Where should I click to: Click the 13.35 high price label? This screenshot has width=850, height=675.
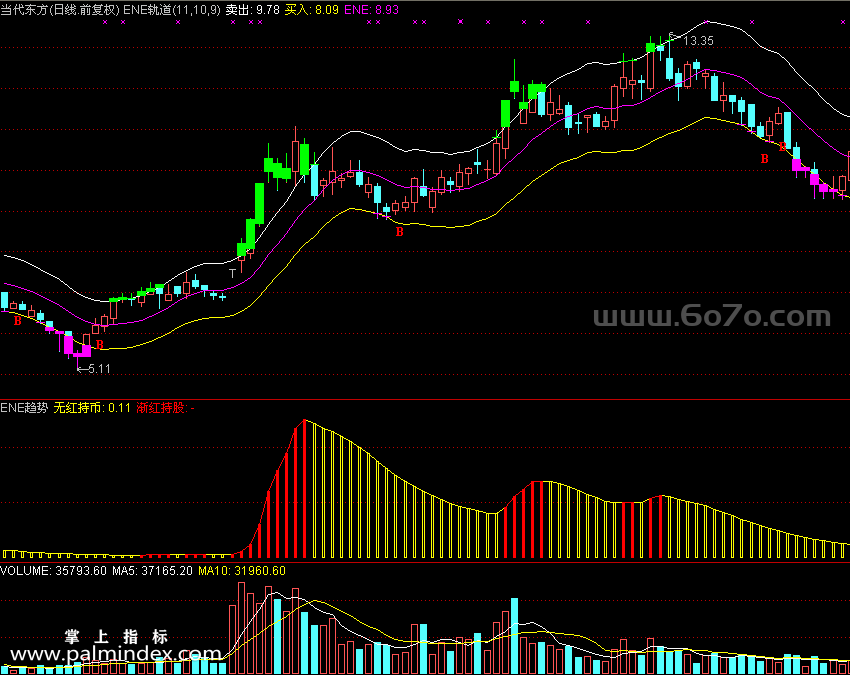tap(698, 41)
